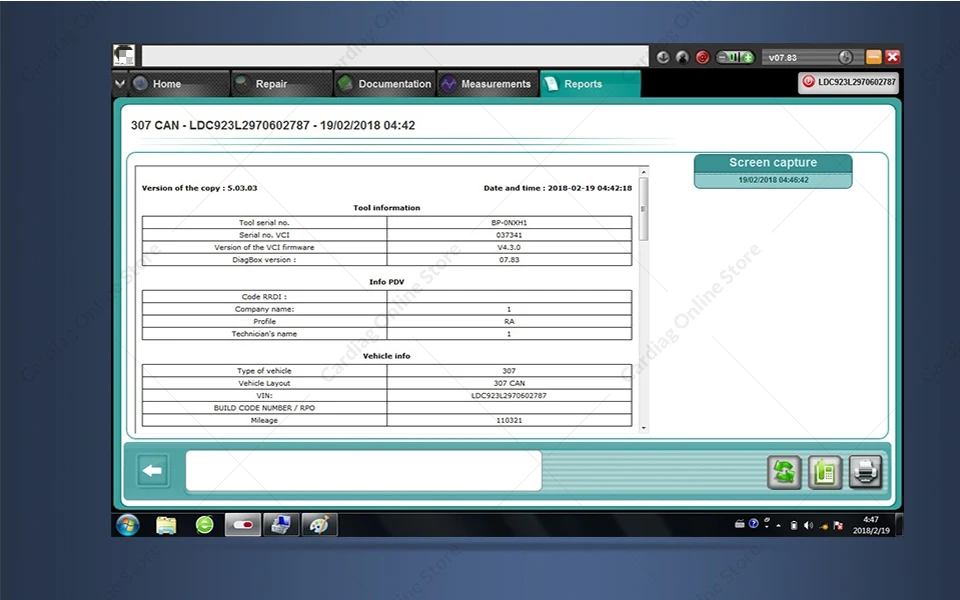Click the 307 CAN report title
This screenshot has width=960, height=600.
[x=272, y=126]
